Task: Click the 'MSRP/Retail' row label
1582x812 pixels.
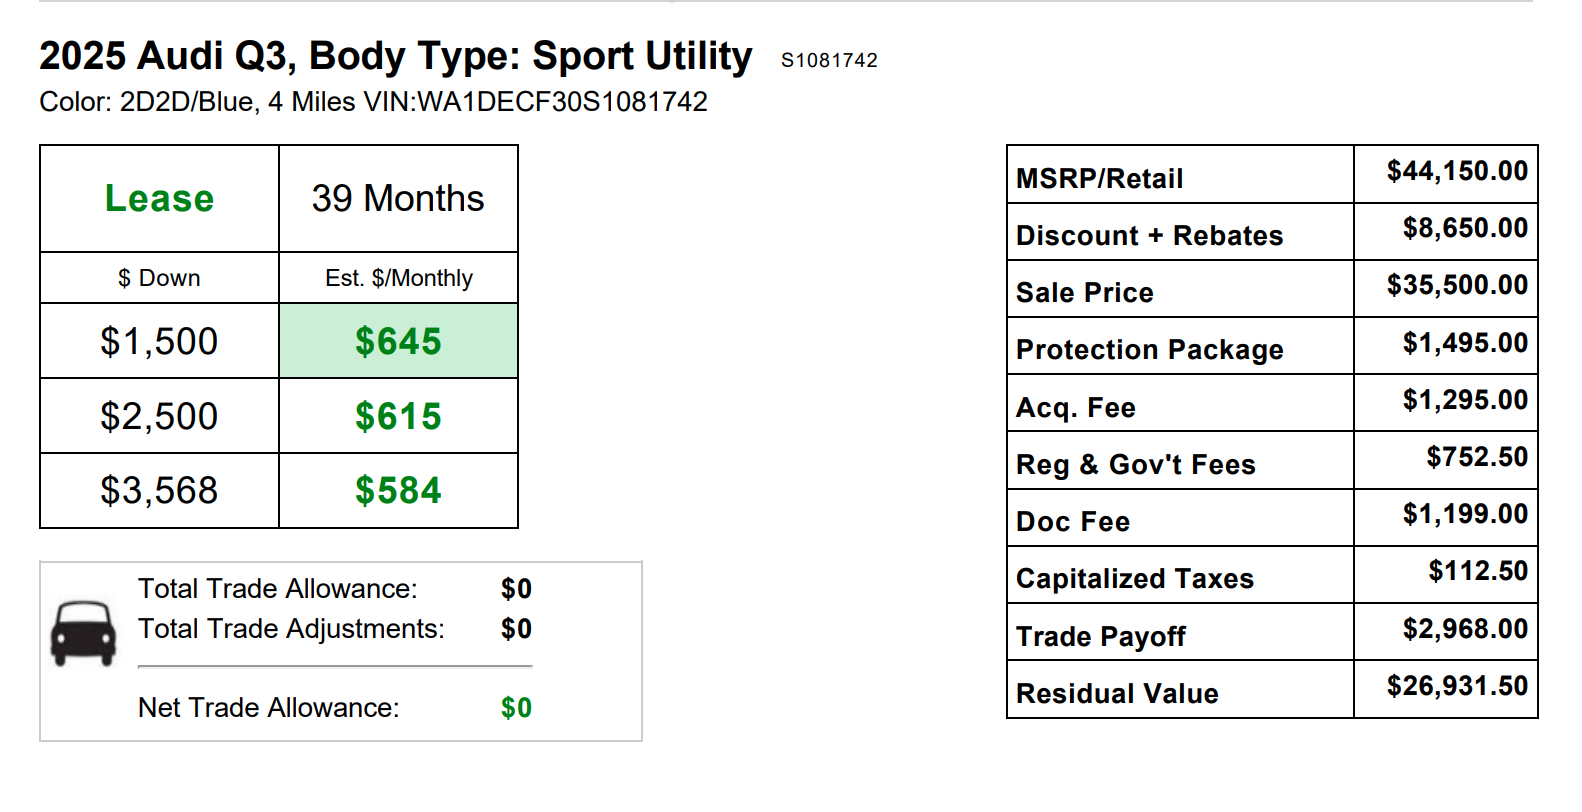Action: click(x=1099, y=179)
